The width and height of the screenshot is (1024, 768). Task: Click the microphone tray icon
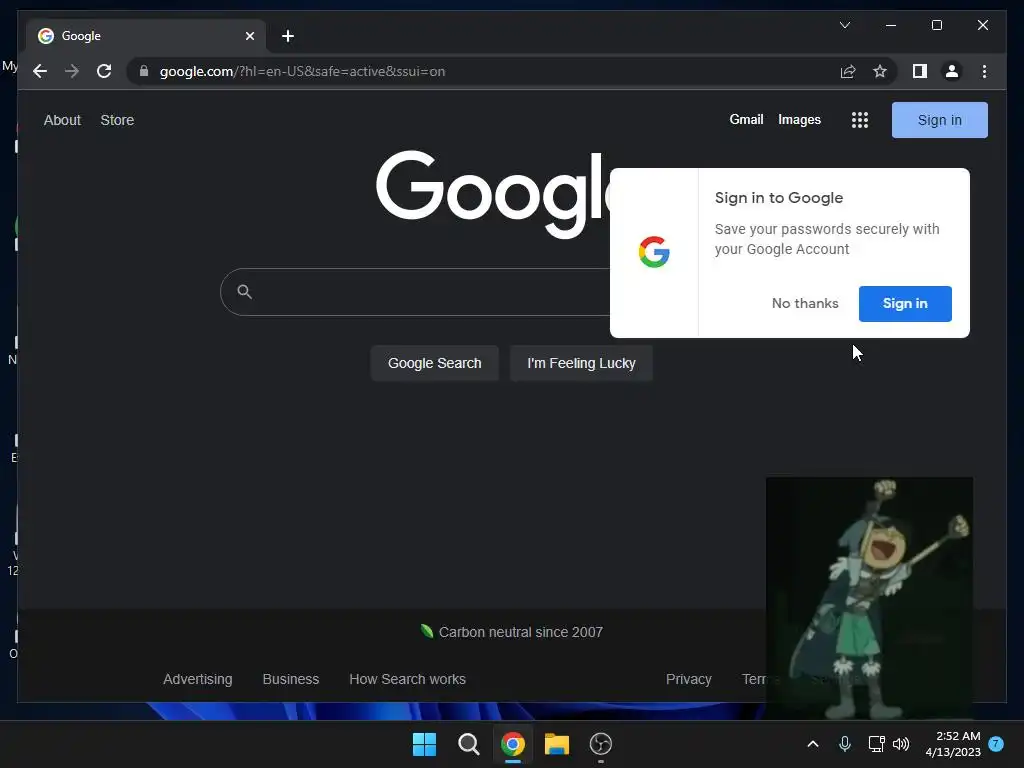tap(844, 744)
